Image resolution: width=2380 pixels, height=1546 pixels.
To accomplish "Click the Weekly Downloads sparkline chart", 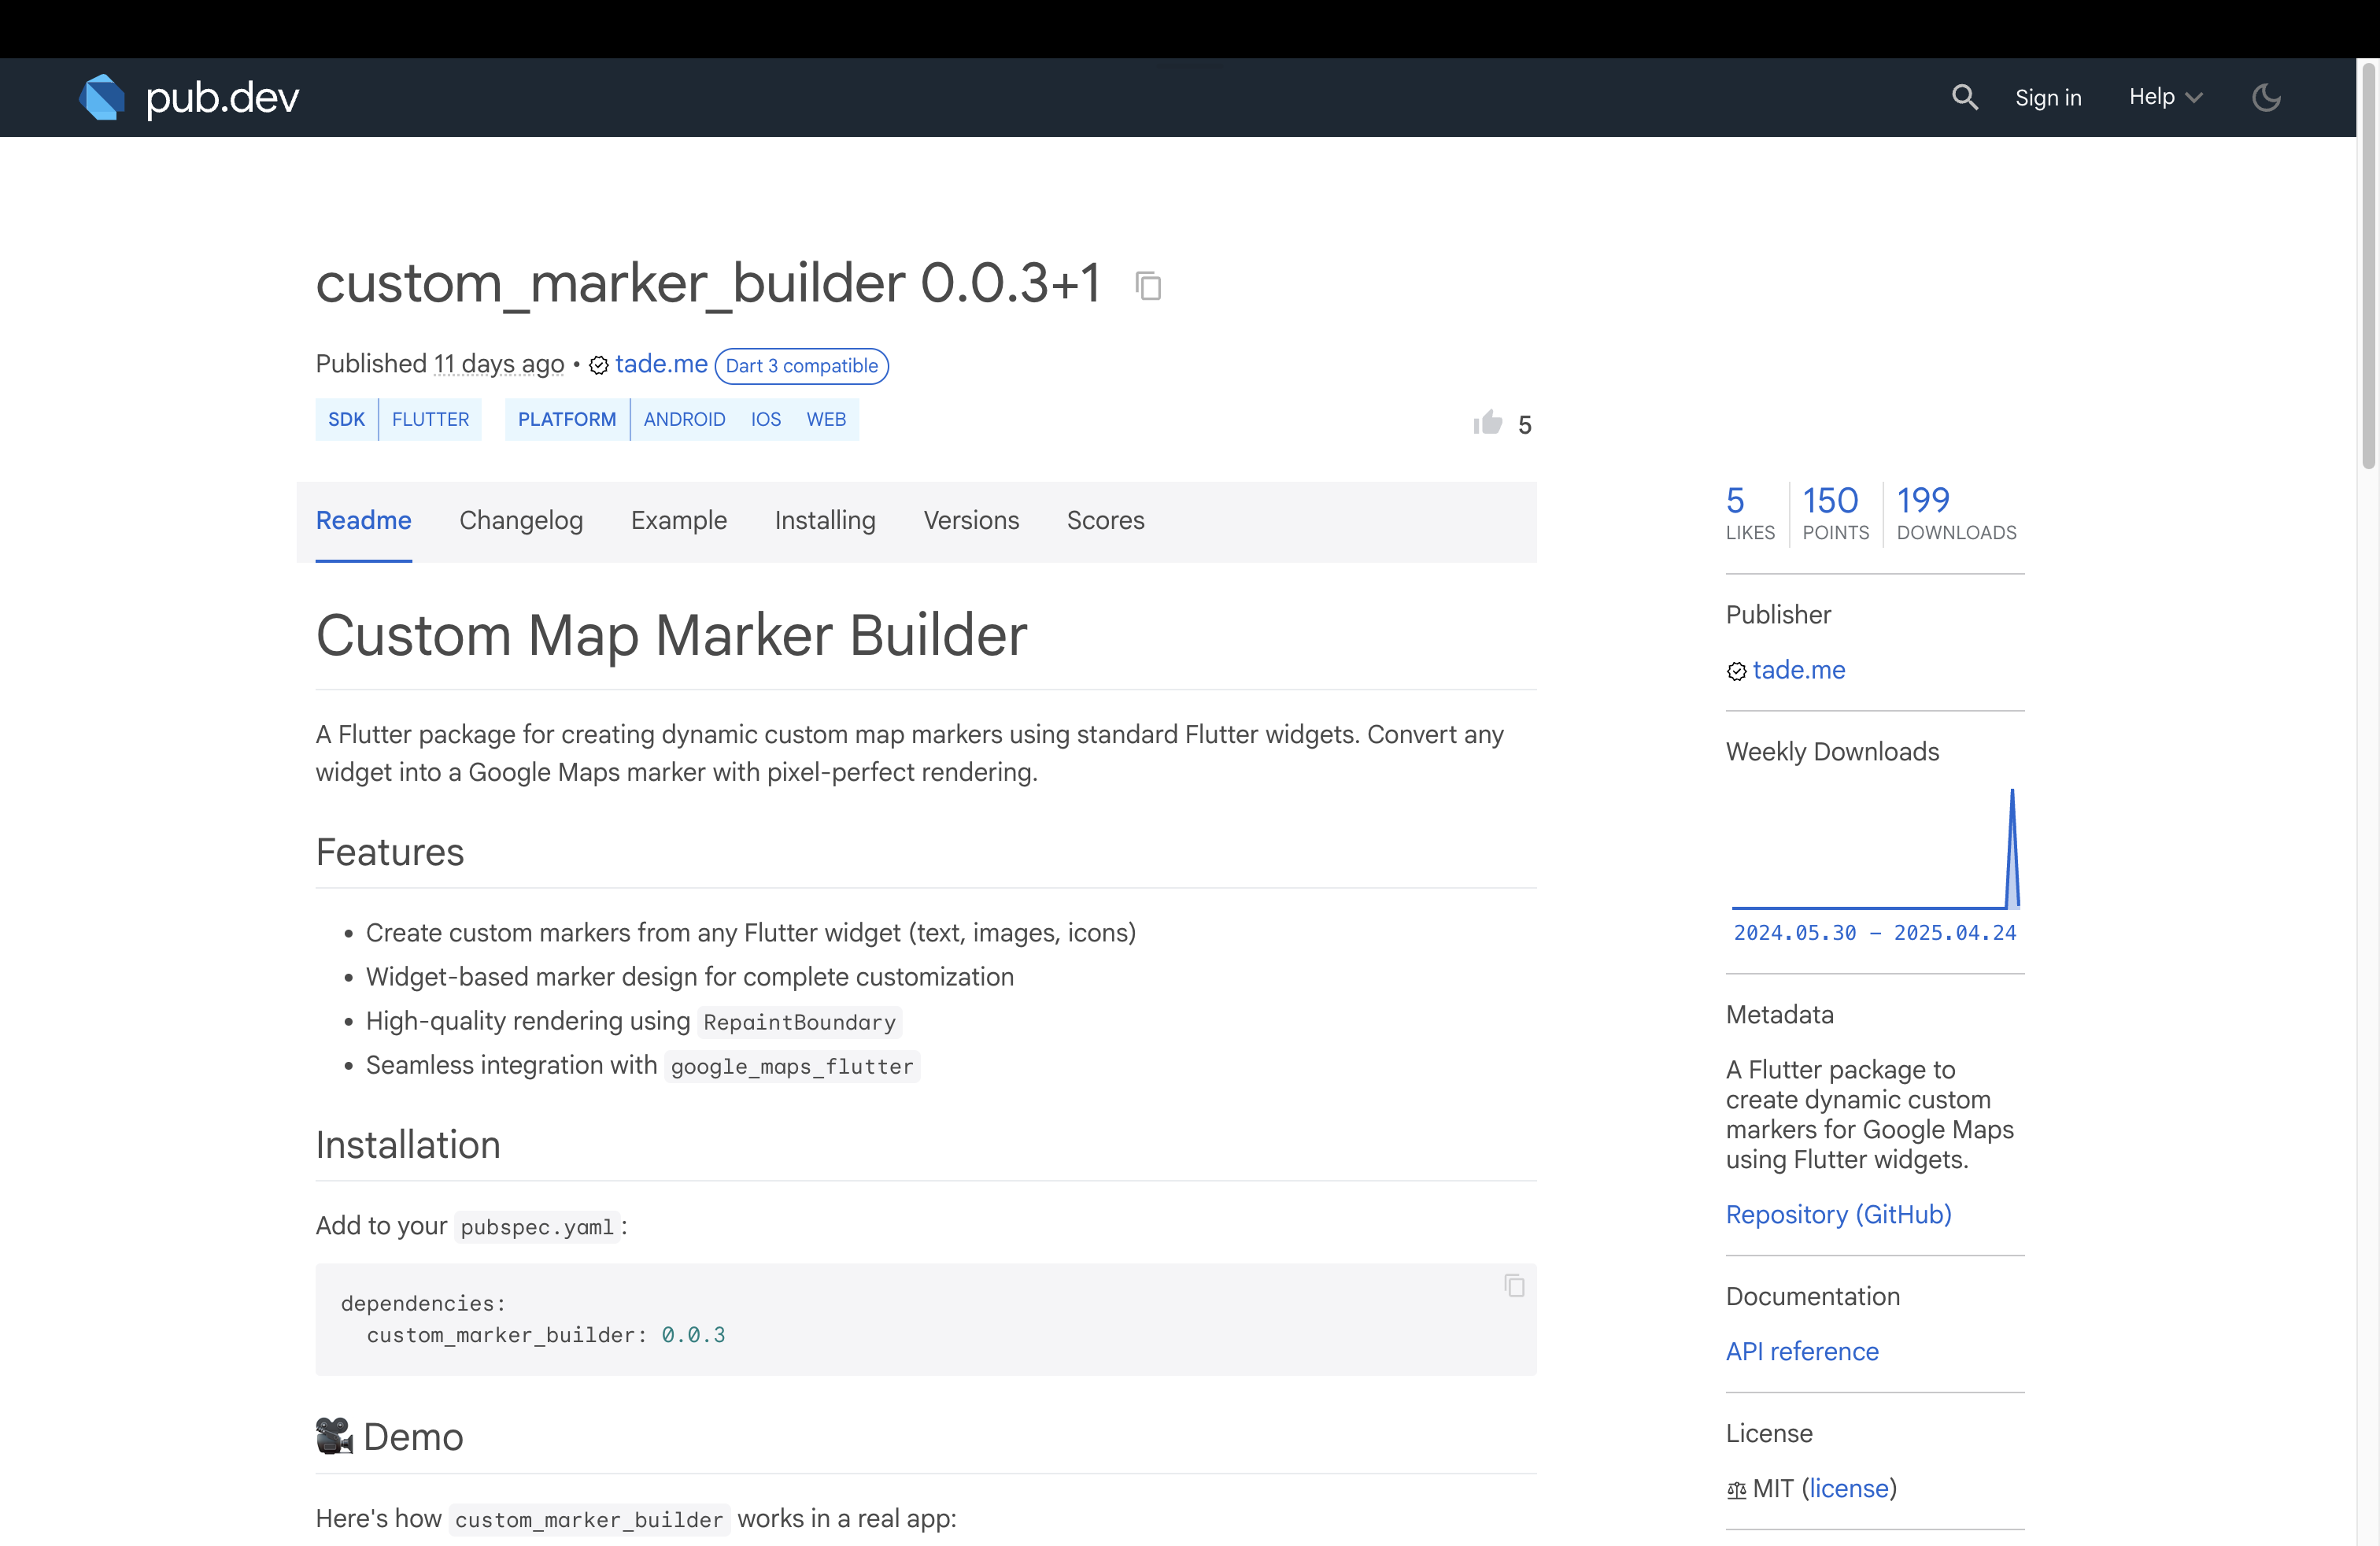I will [1875, 848].
